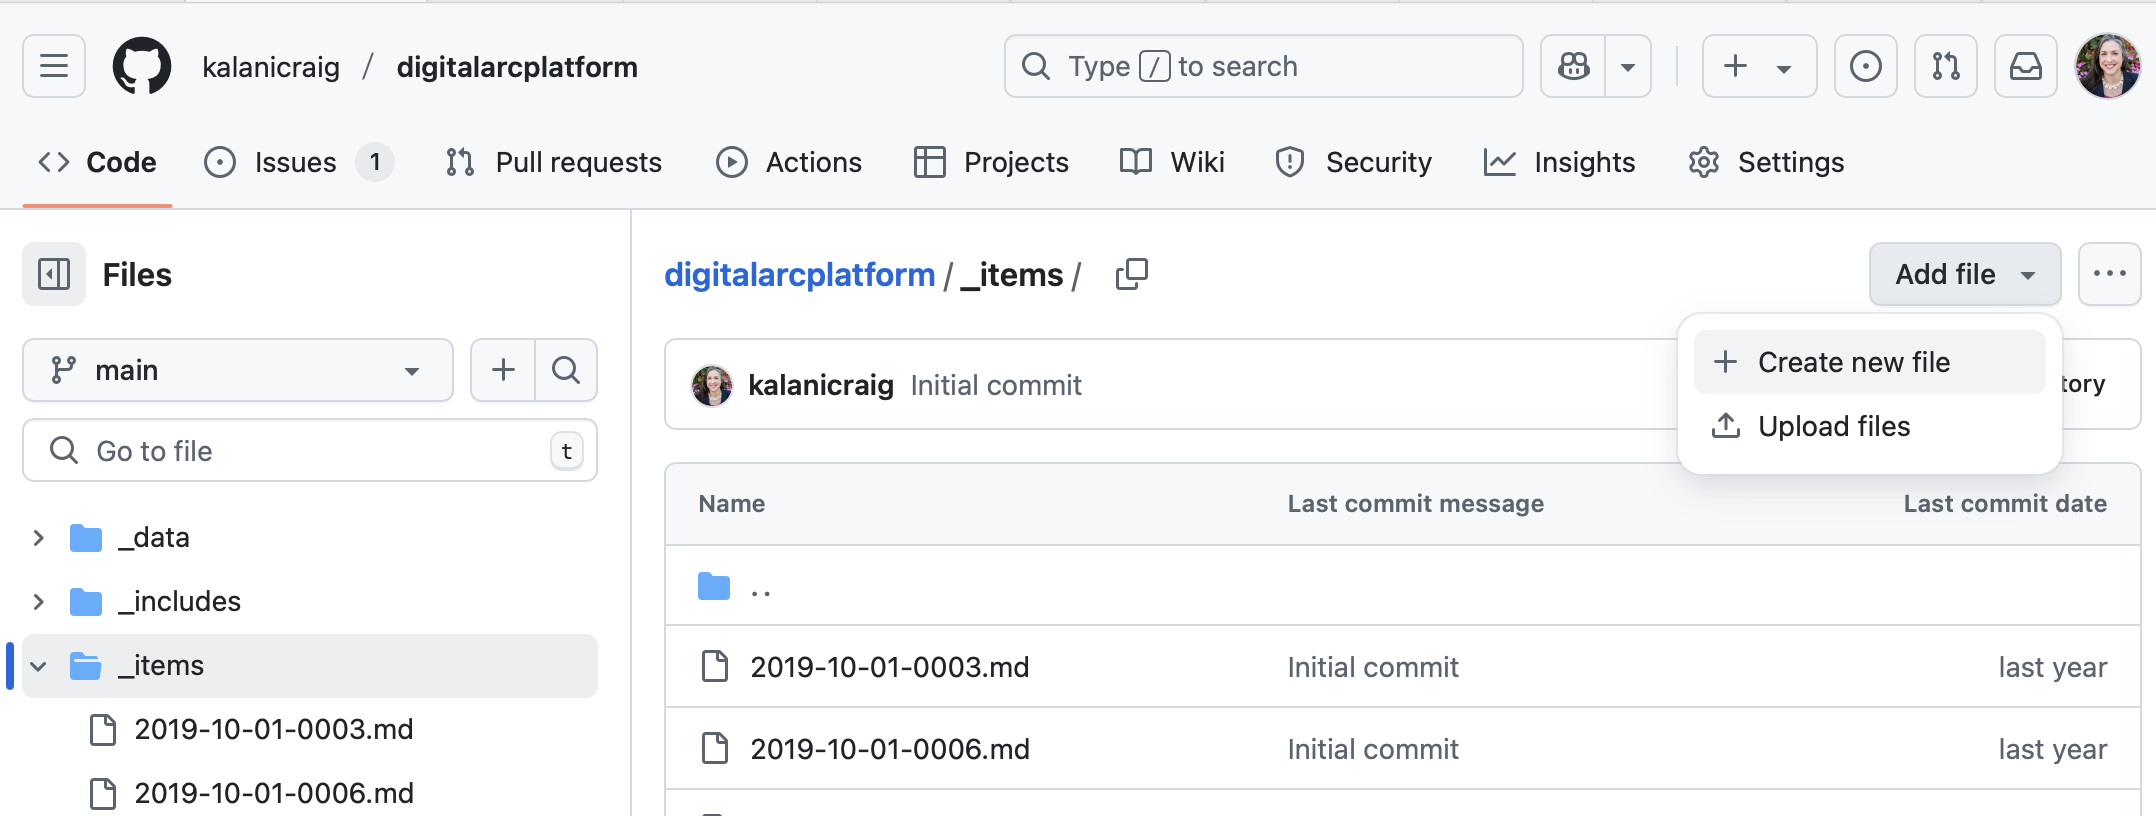Switch to the Code tab

[97, 162]
